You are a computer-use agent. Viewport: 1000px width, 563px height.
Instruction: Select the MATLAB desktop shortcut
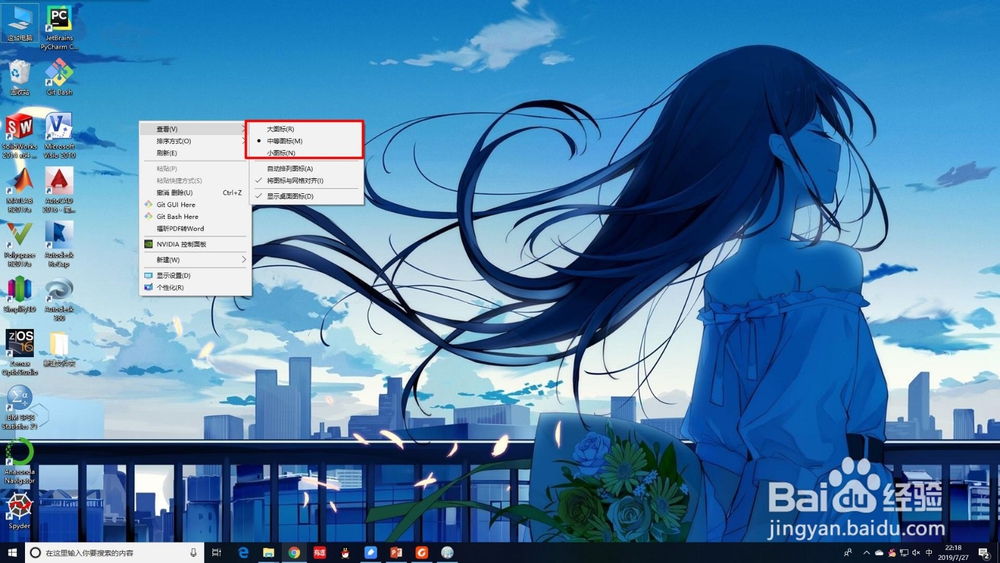click(x=20, y=190)
